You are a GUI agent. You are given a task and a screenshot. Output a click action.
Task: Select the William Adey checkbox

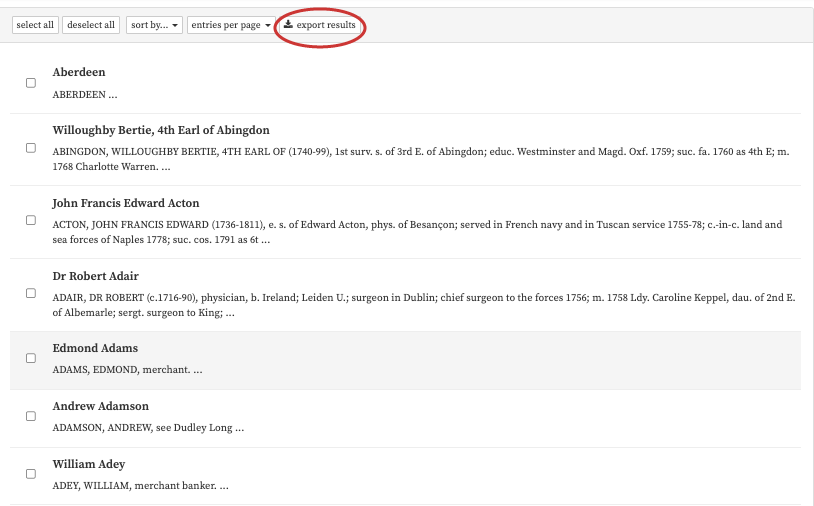pos(31,474)
